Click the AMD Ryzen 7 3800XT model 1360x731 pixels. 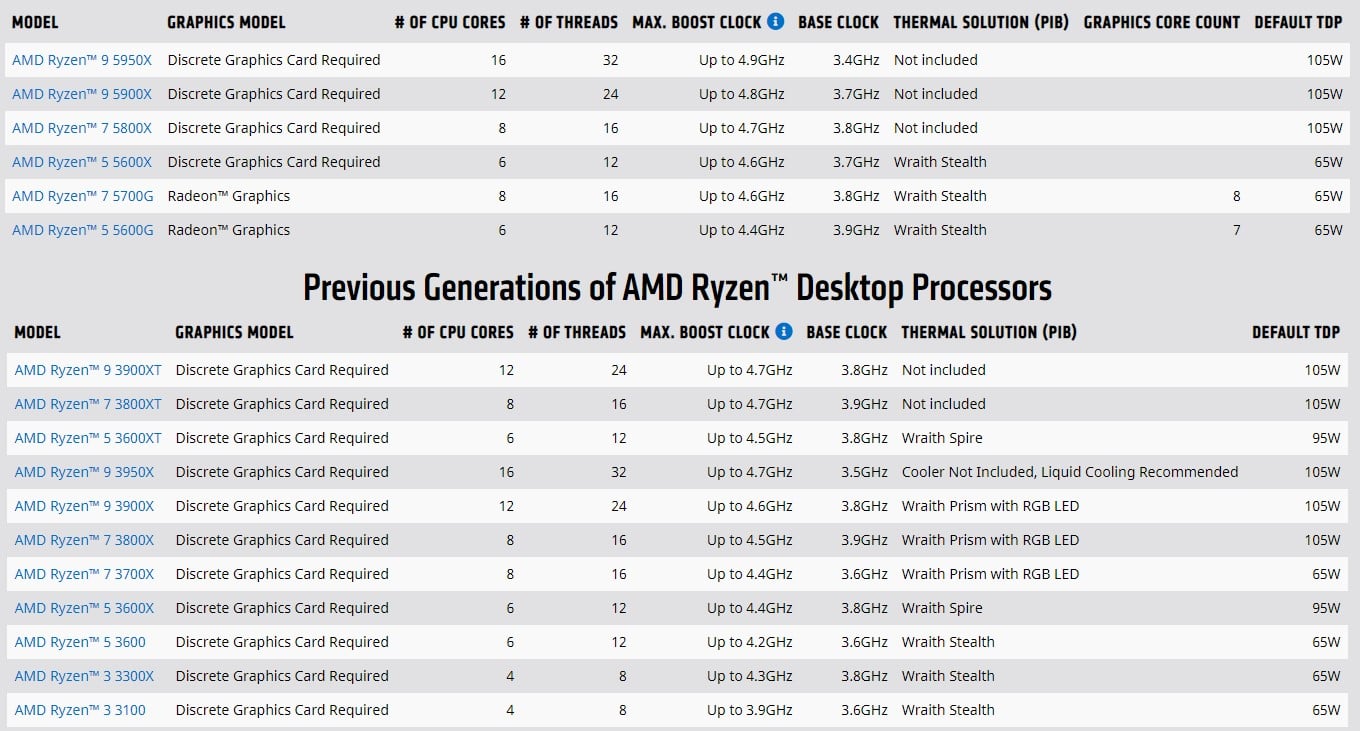click(88, 404)
